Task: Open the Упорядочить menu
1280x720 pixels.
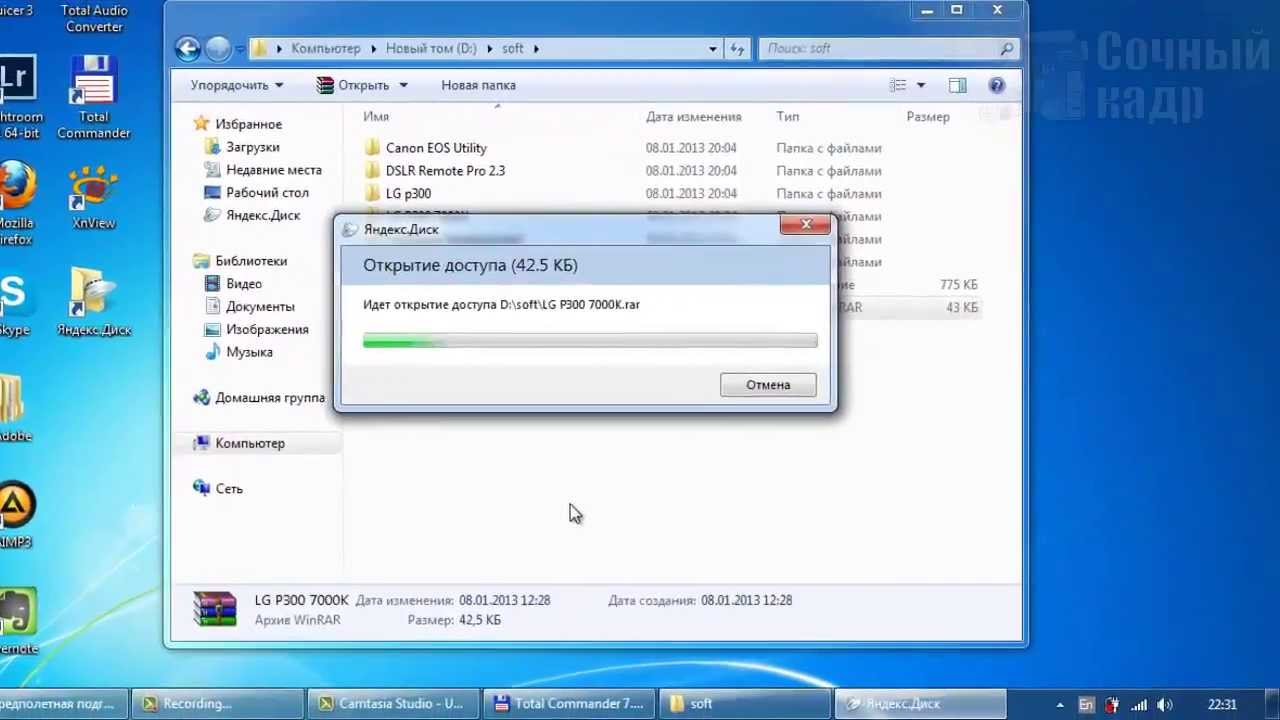Action: [237, 85]
